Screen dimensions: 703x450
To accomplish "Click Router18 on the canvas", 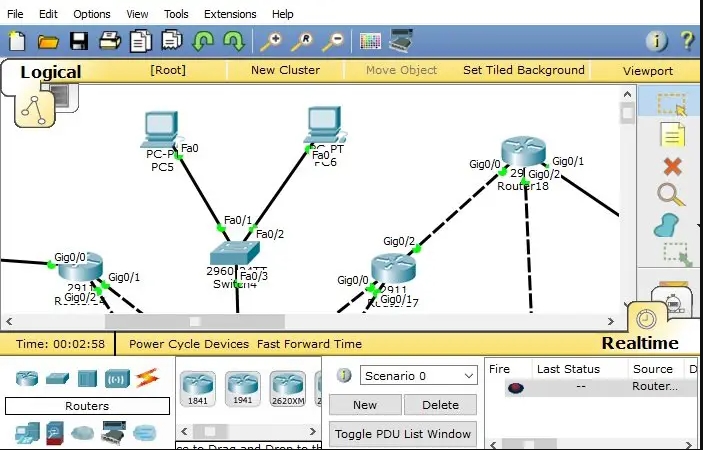I will tap(523, 155).
